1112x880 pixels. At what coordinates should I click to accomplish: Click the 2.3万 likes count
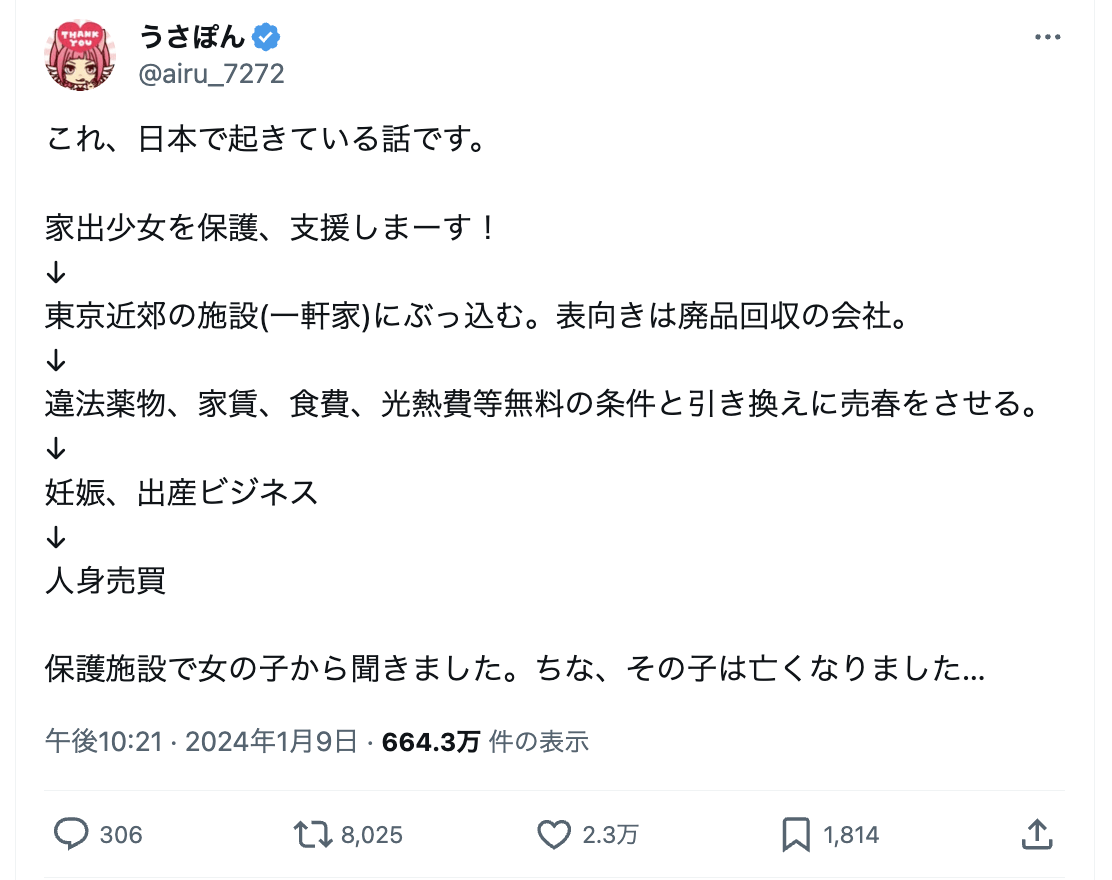pos(608,834)
